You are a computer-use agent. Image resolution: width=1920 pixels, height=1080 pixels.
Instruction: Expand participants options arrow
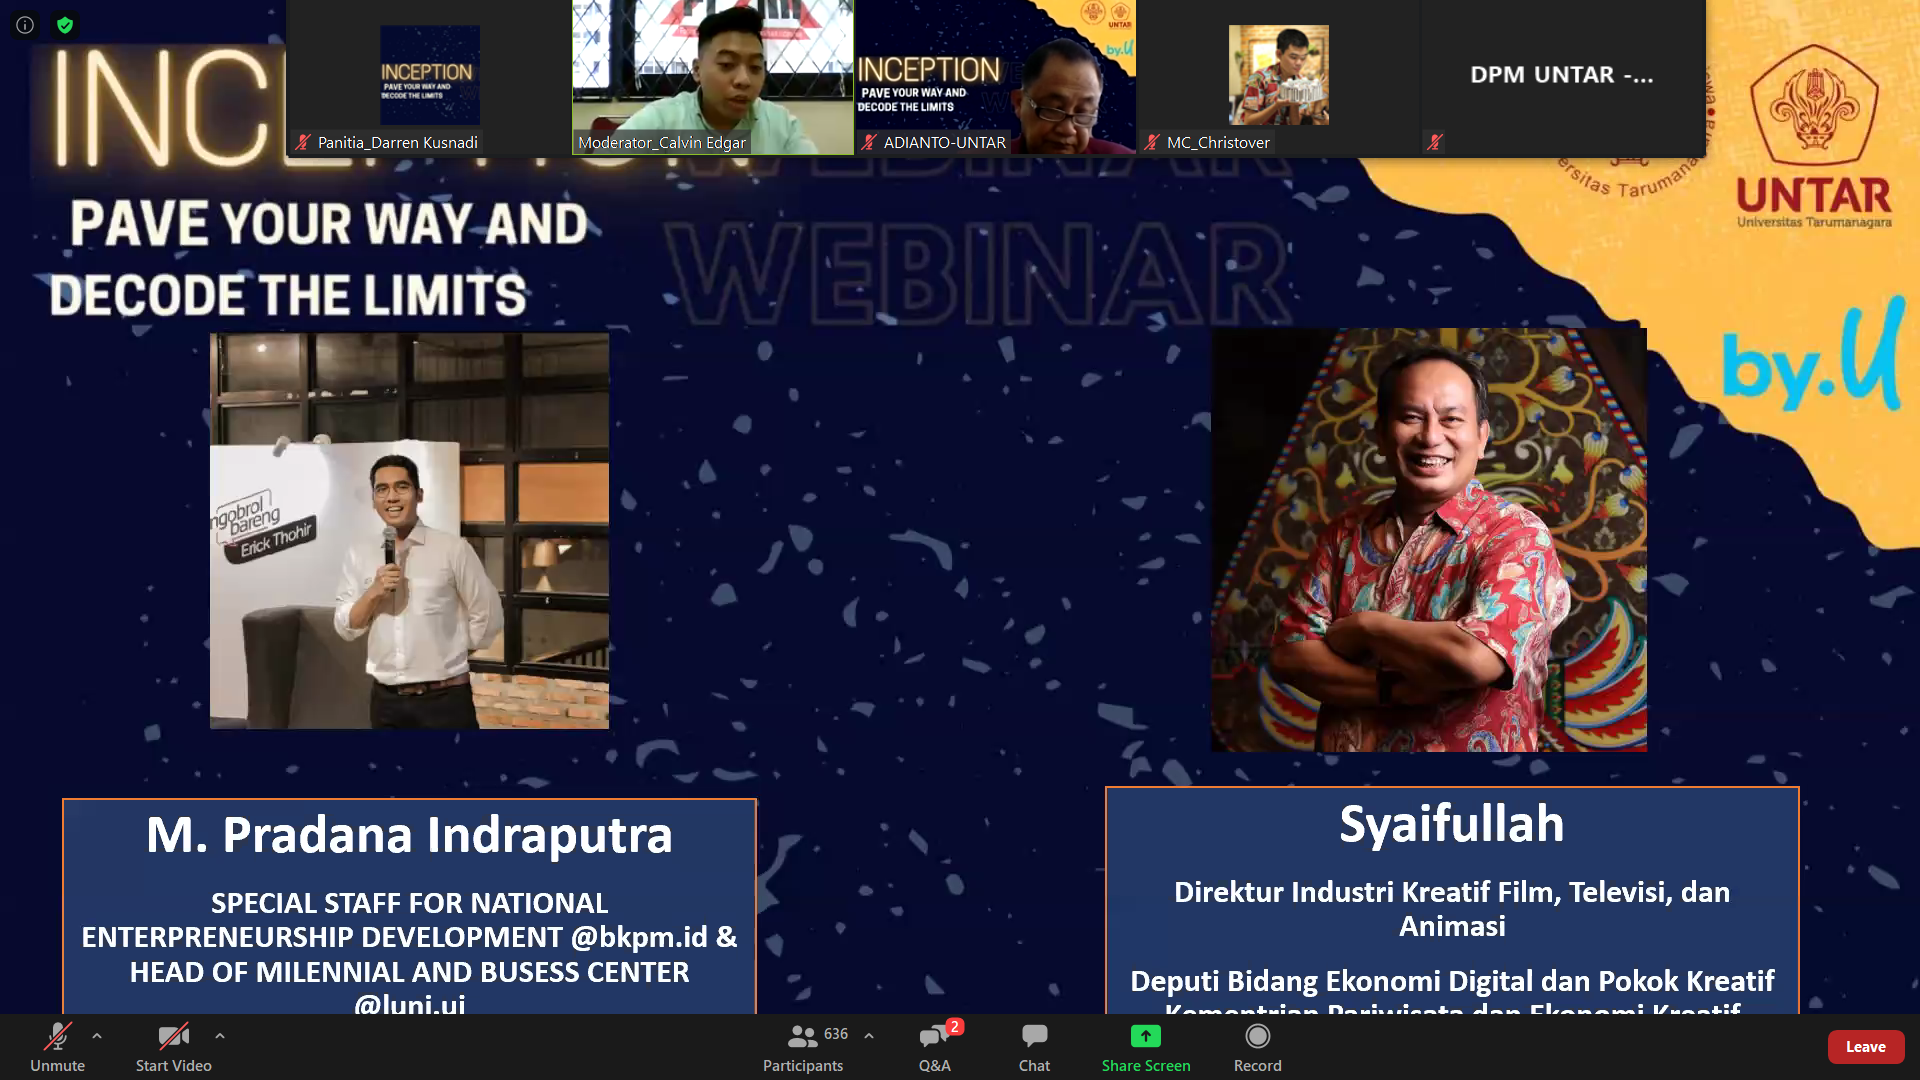tap(869, 1036)
